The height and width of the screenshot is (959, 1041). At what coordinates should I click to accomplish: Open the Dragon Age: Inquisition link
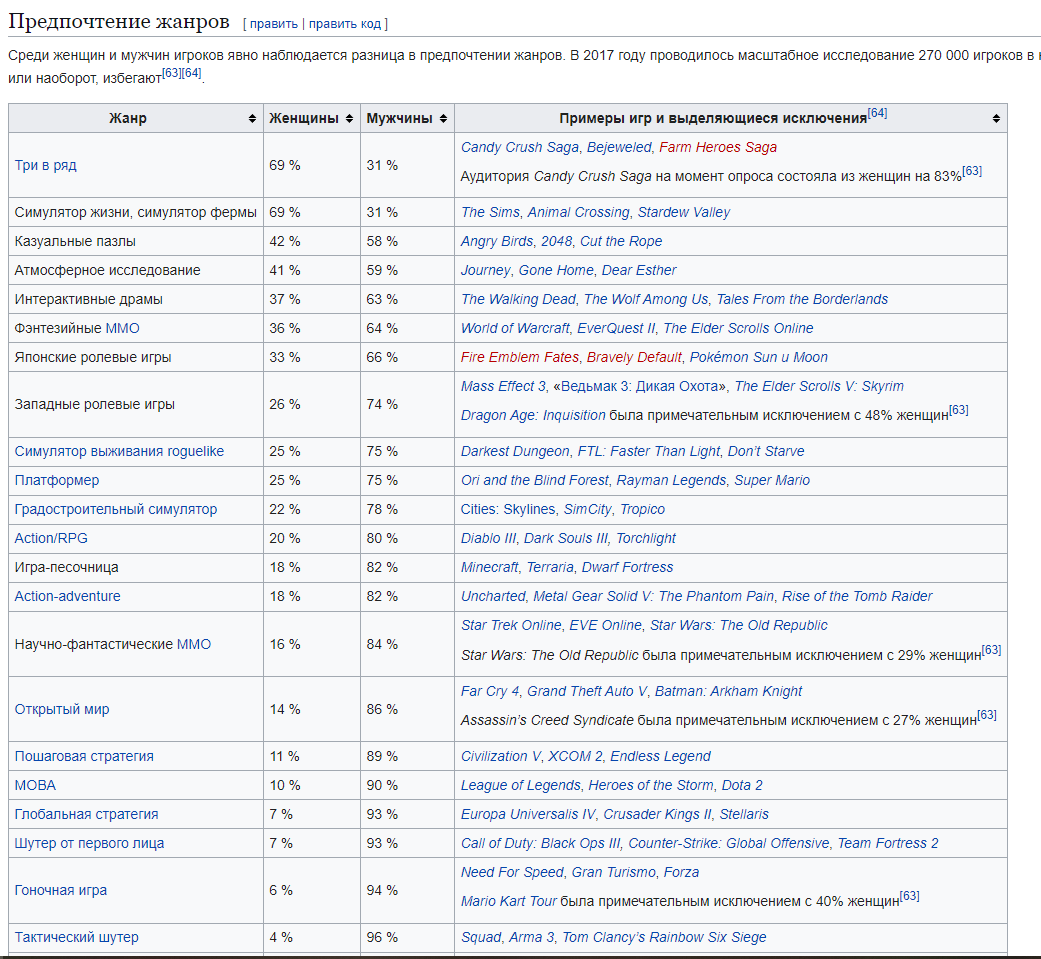tap(533, 416)
